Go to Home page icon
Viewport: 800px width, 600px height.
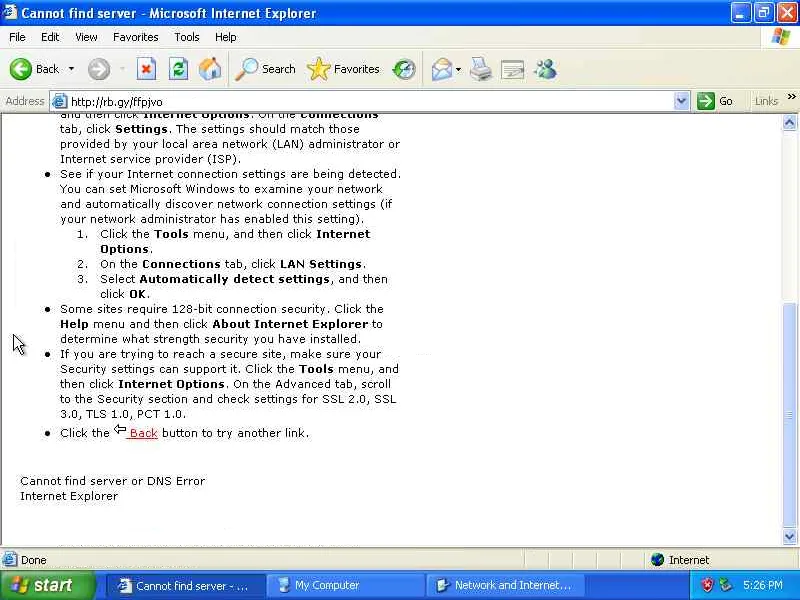tap(210, 69)
